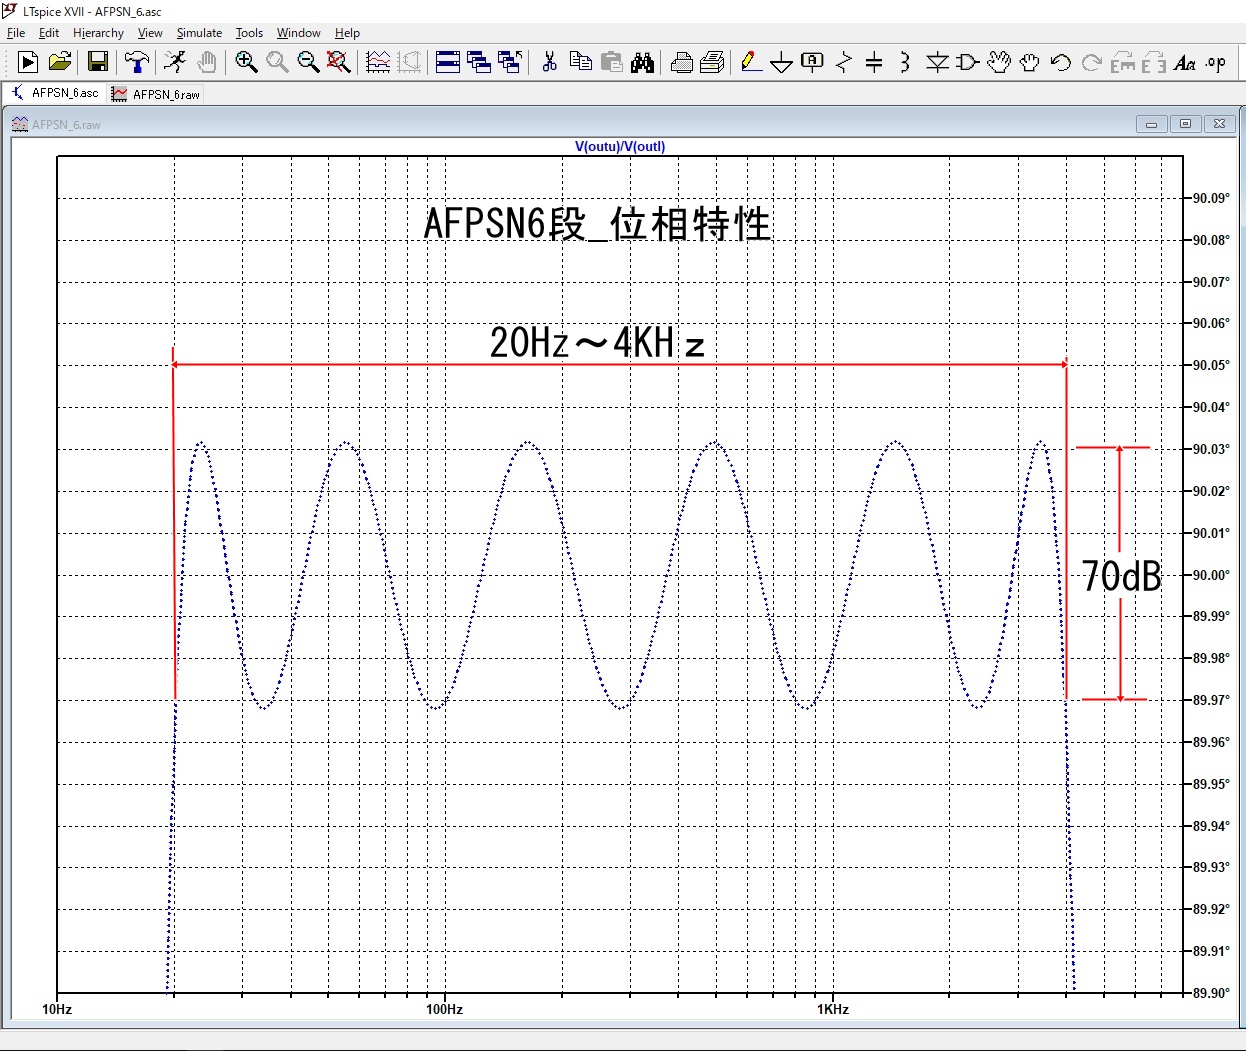Click the Zoom In magnifier
Screen dimensions: 1246x1051
(x=246, y=62)
